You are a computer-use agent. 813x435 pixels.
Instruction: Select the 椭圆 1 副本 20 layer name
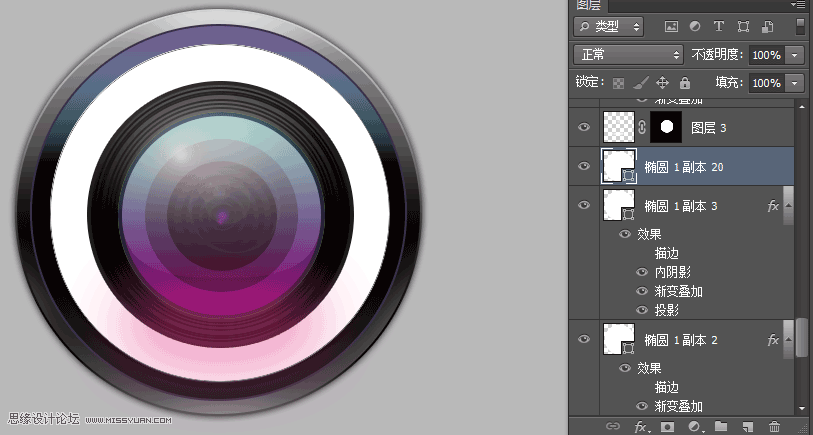coord(683,167)
